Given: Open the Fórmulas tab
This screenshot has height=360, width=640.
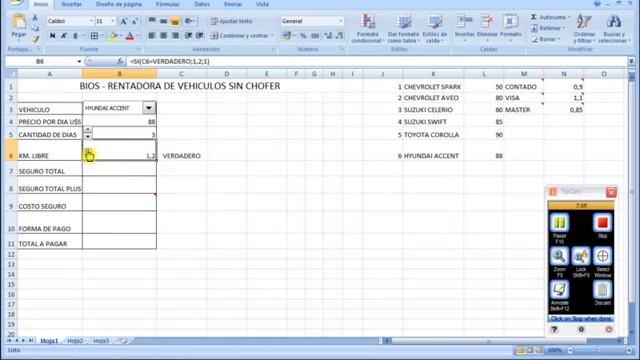Looking at the screenshot, I should click(x=168, y=4).
